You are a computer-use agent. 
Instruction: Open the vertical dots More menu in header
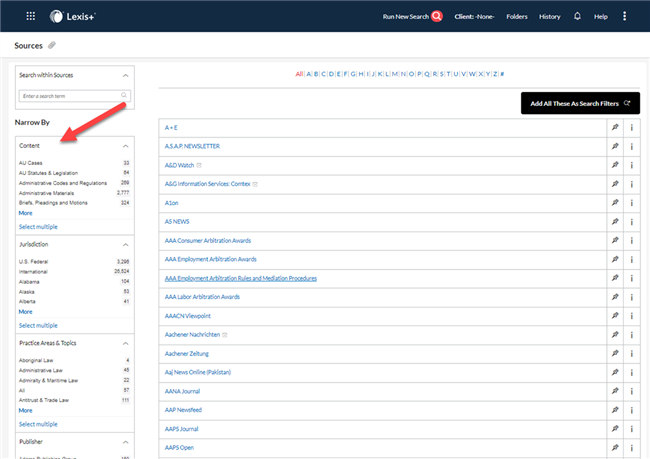pos(624,16)
